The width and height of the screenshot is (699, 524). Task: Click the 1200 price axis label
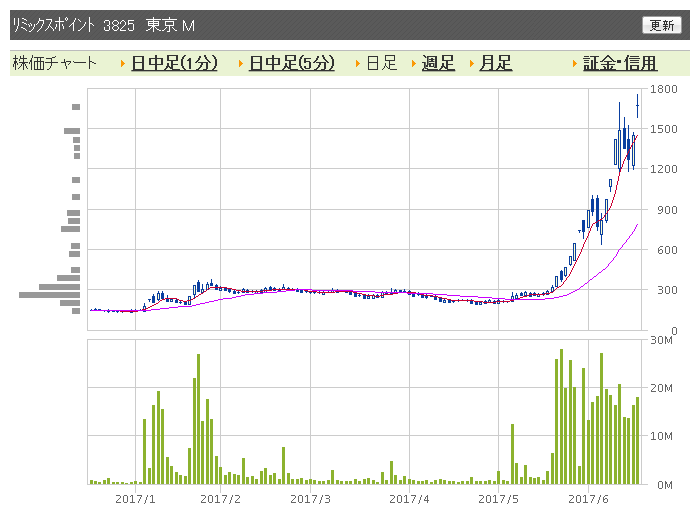[663, 169]
